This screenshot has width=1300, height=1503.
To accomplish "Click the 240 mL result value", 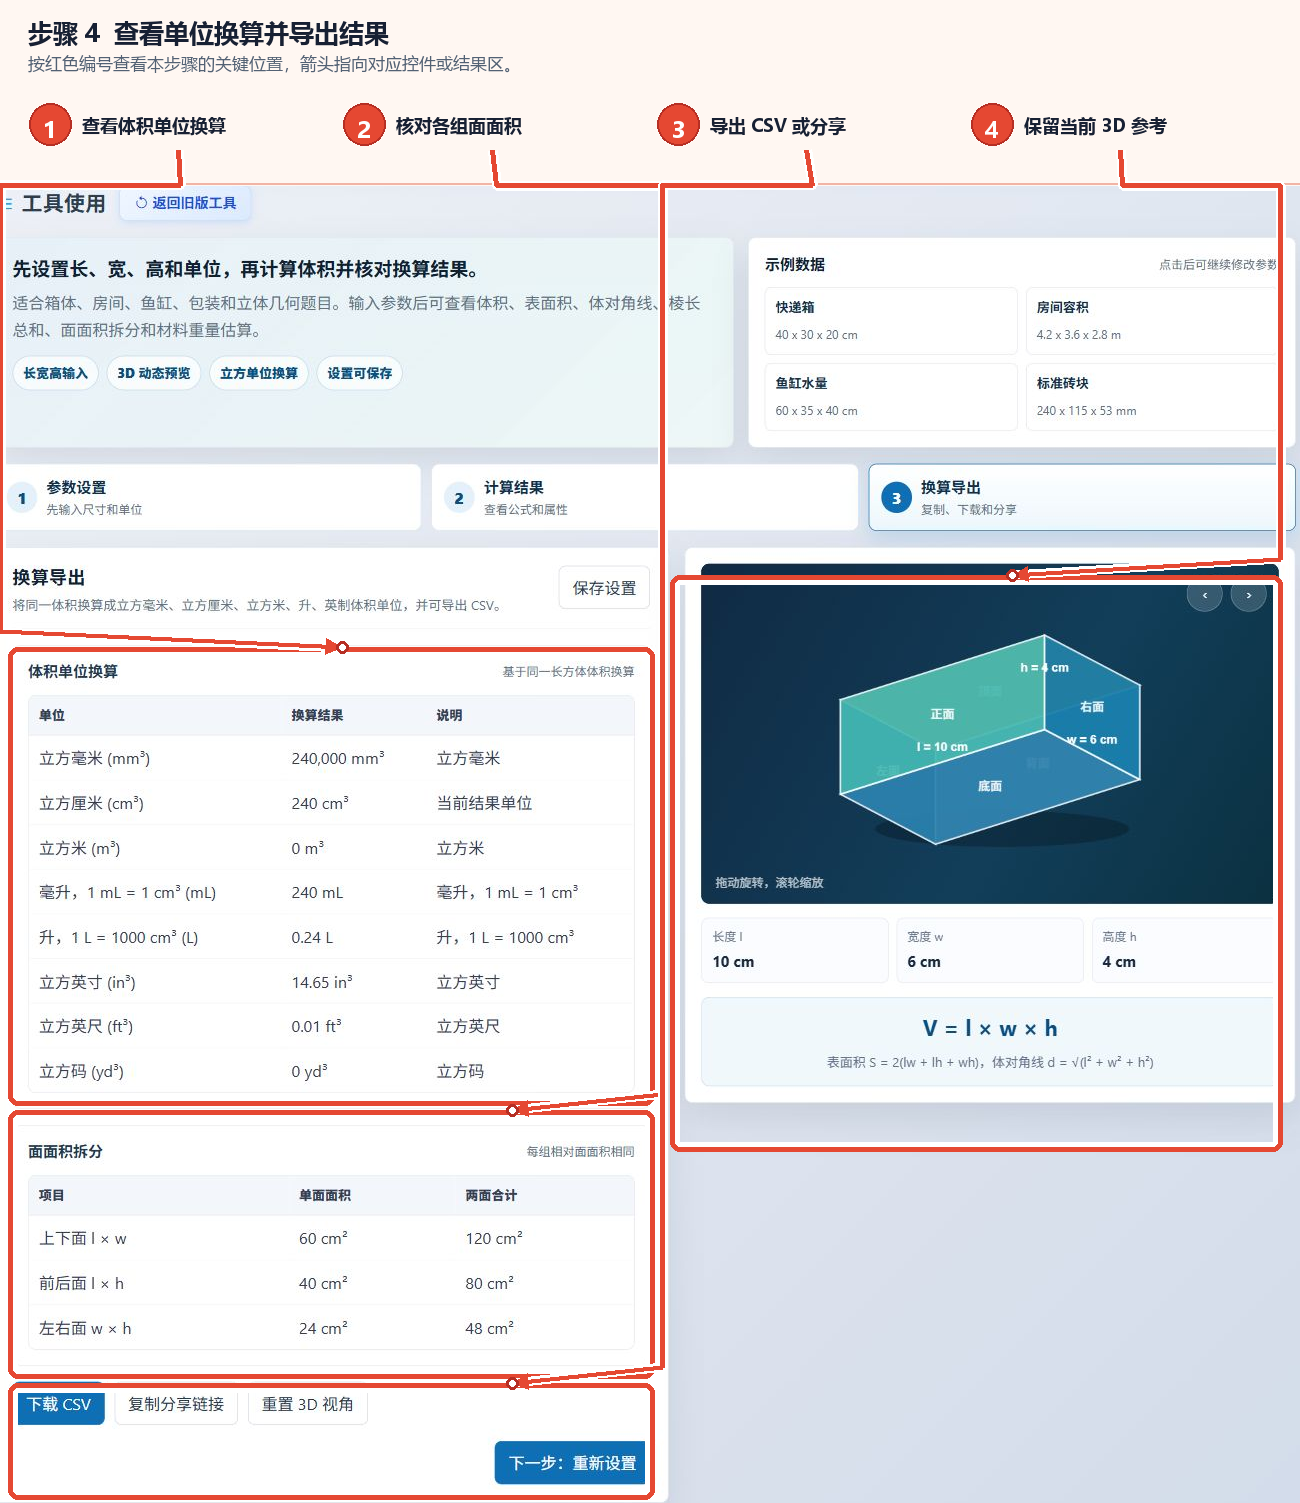I will point(317,893).
